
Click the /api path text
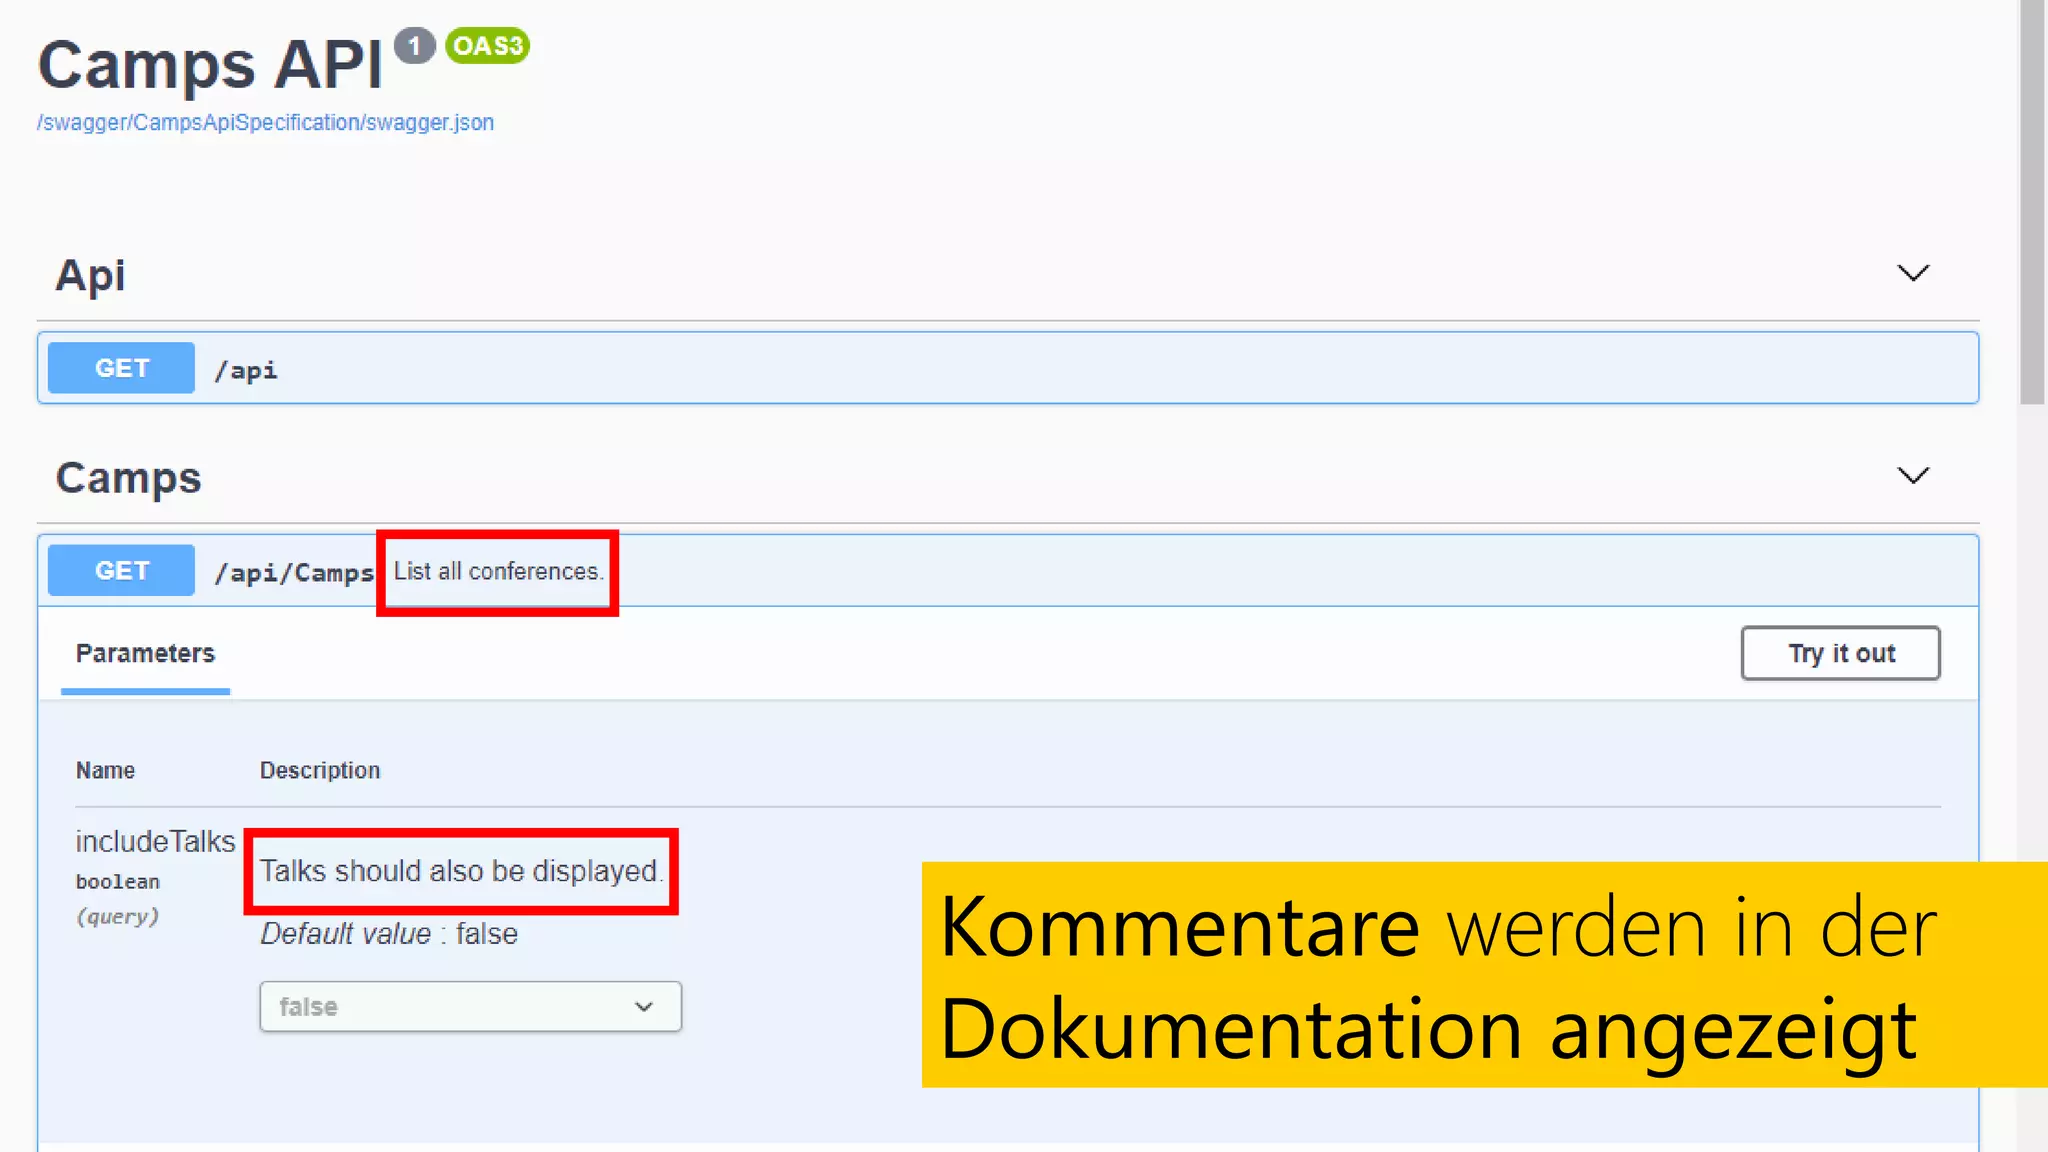click(x=246, y=370)
